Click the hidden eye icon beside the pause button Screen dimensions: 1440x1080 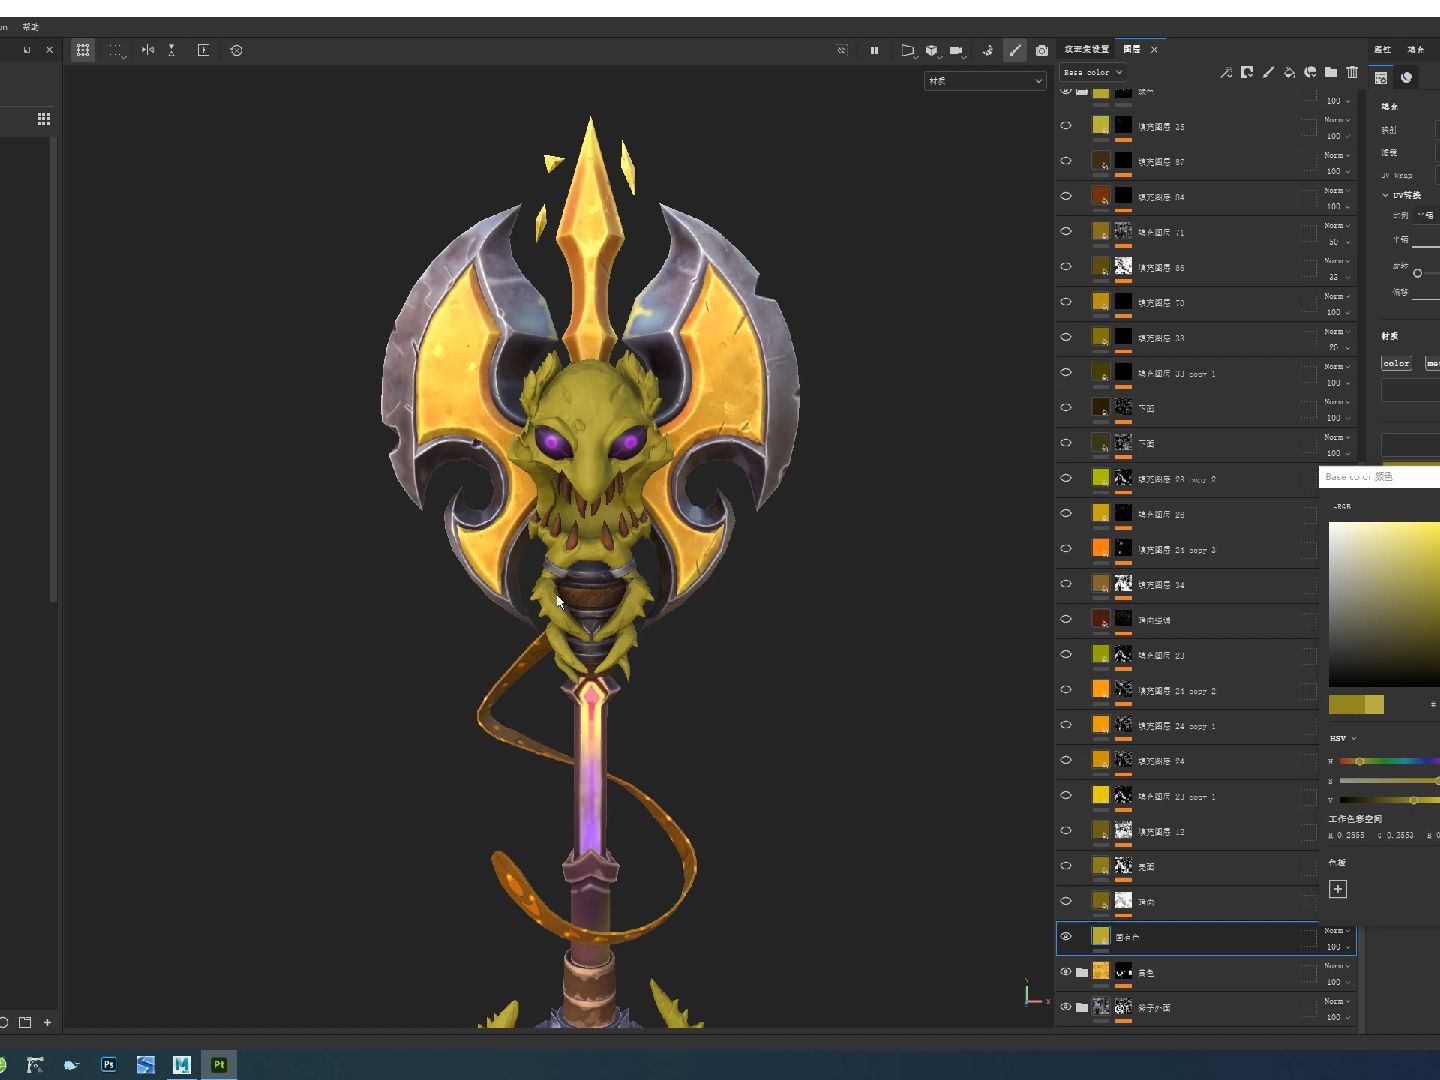click(842, 50)
